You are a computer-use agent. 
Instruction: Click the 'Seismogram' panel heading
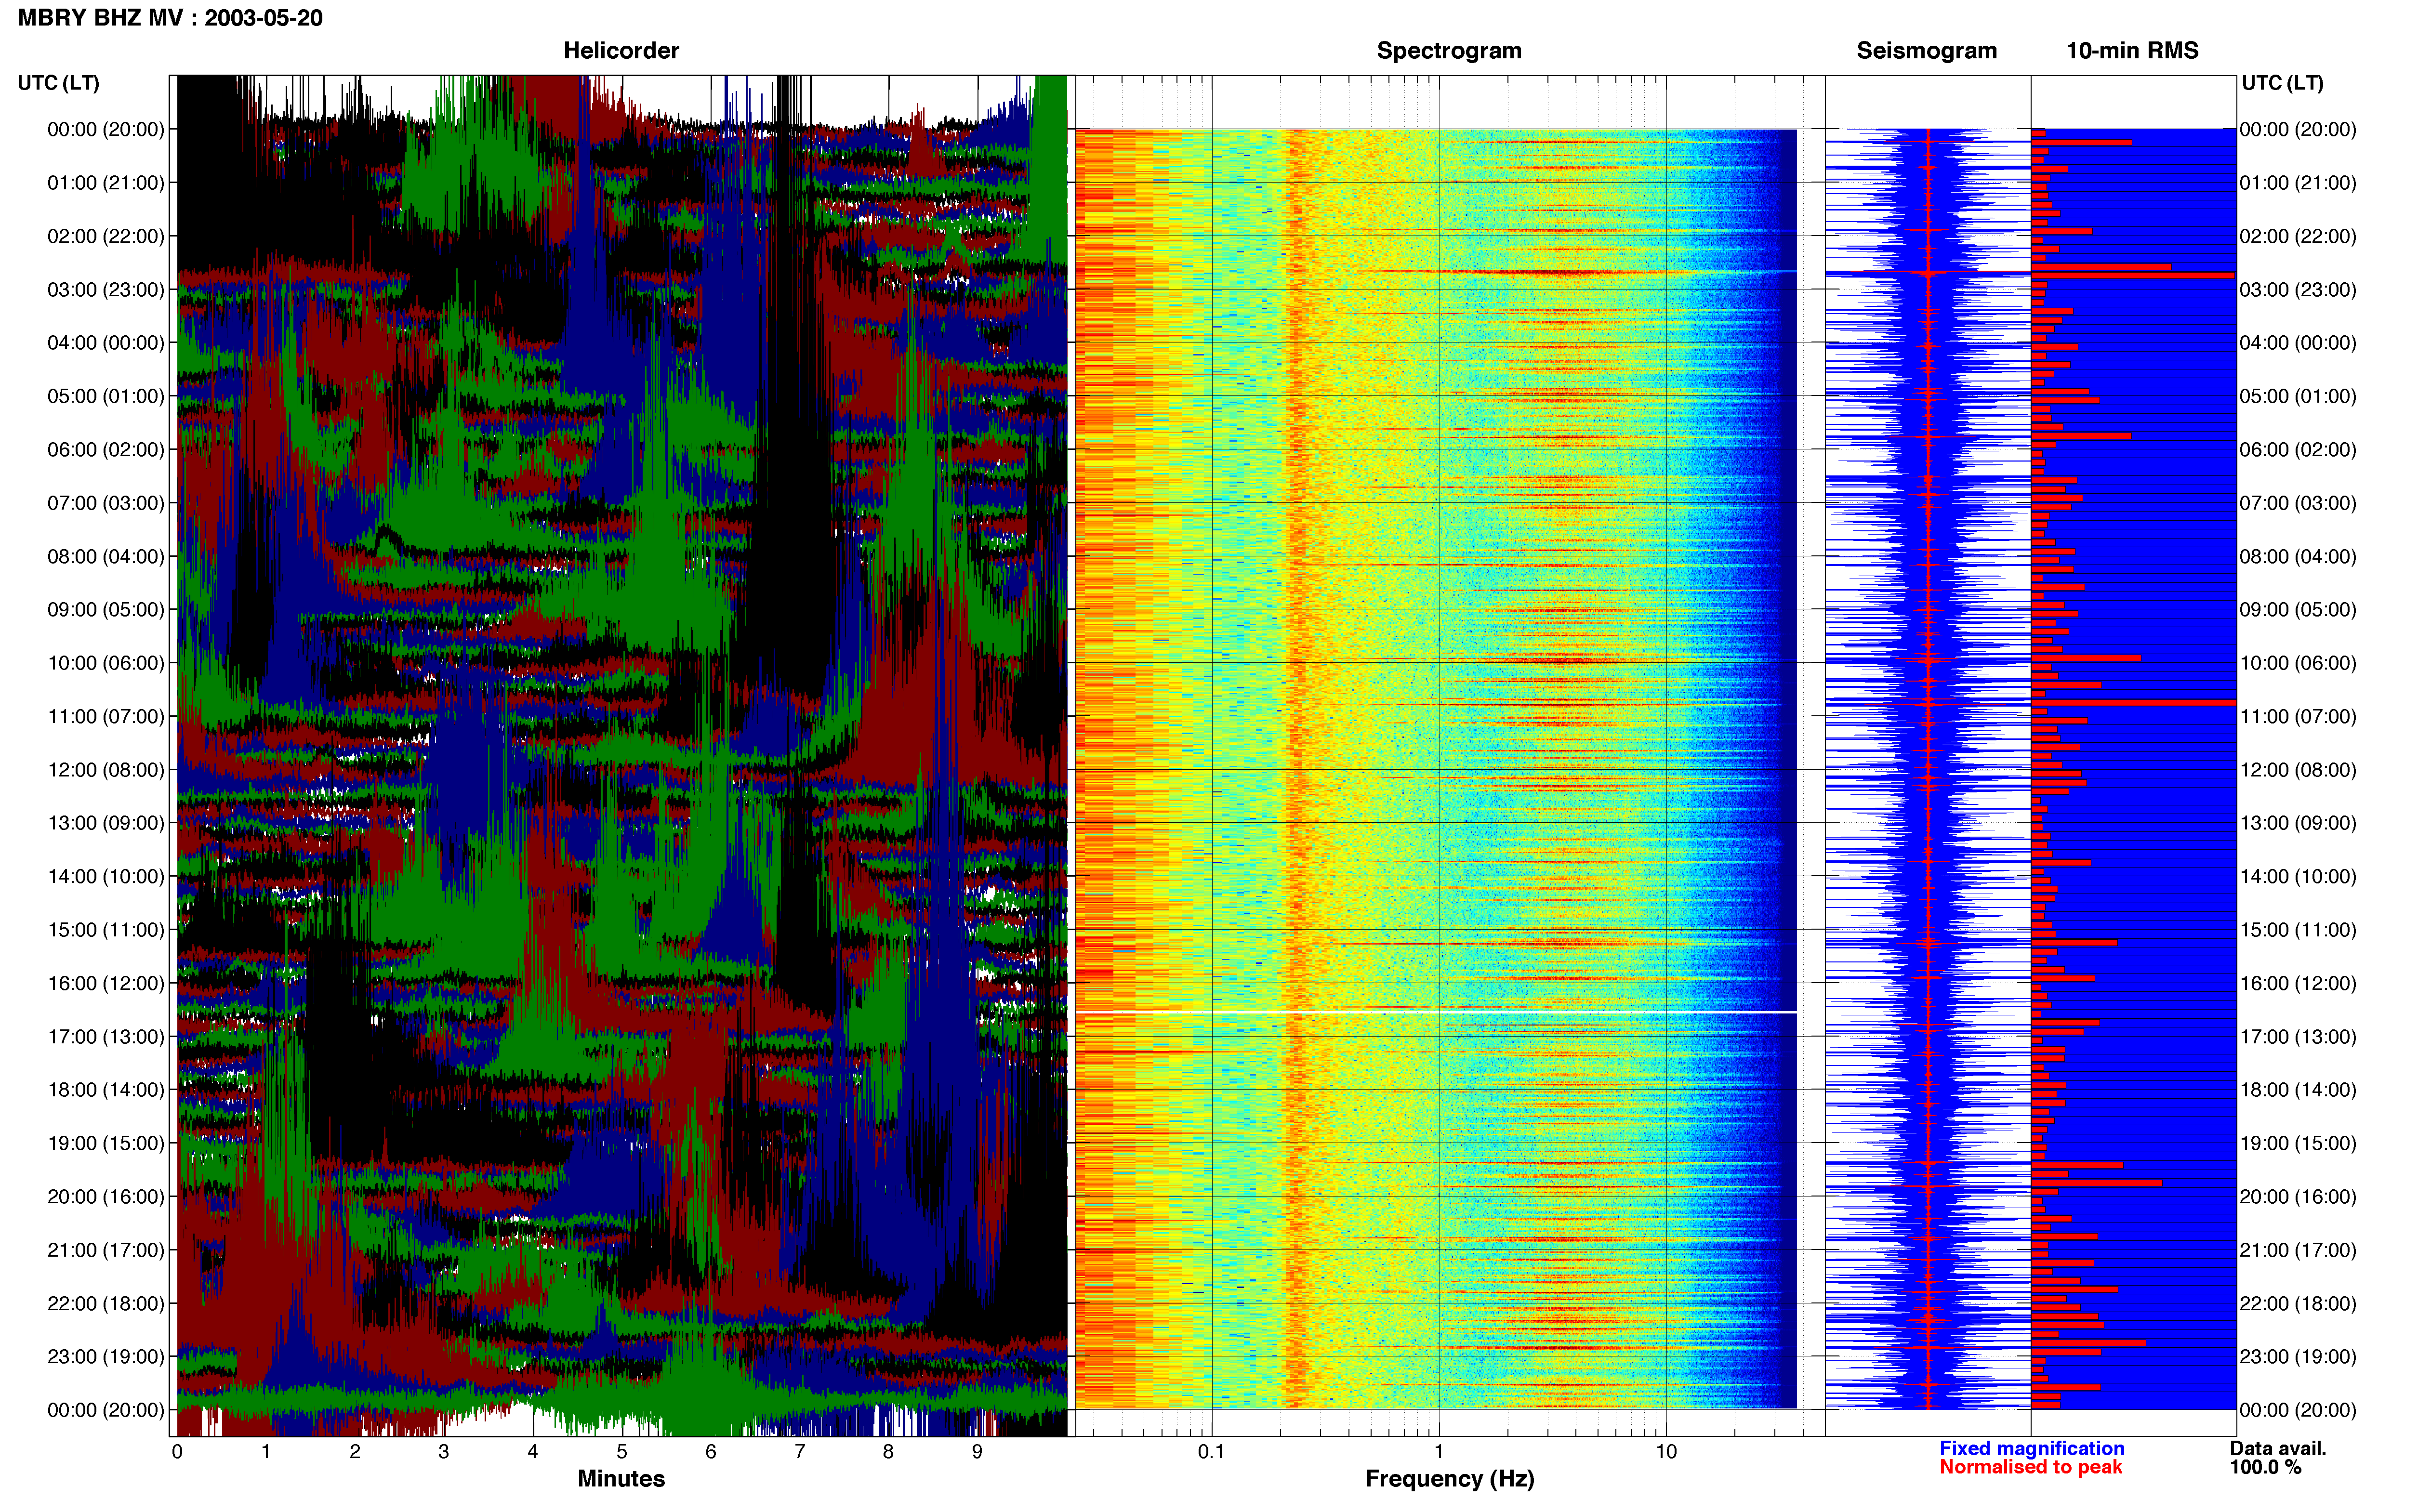(x=1926, y=51)
